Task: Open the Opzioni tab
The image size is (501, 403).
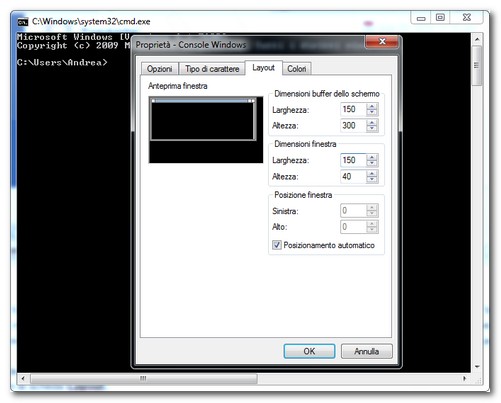Action: pyautogui.click(x=159, y=69)
